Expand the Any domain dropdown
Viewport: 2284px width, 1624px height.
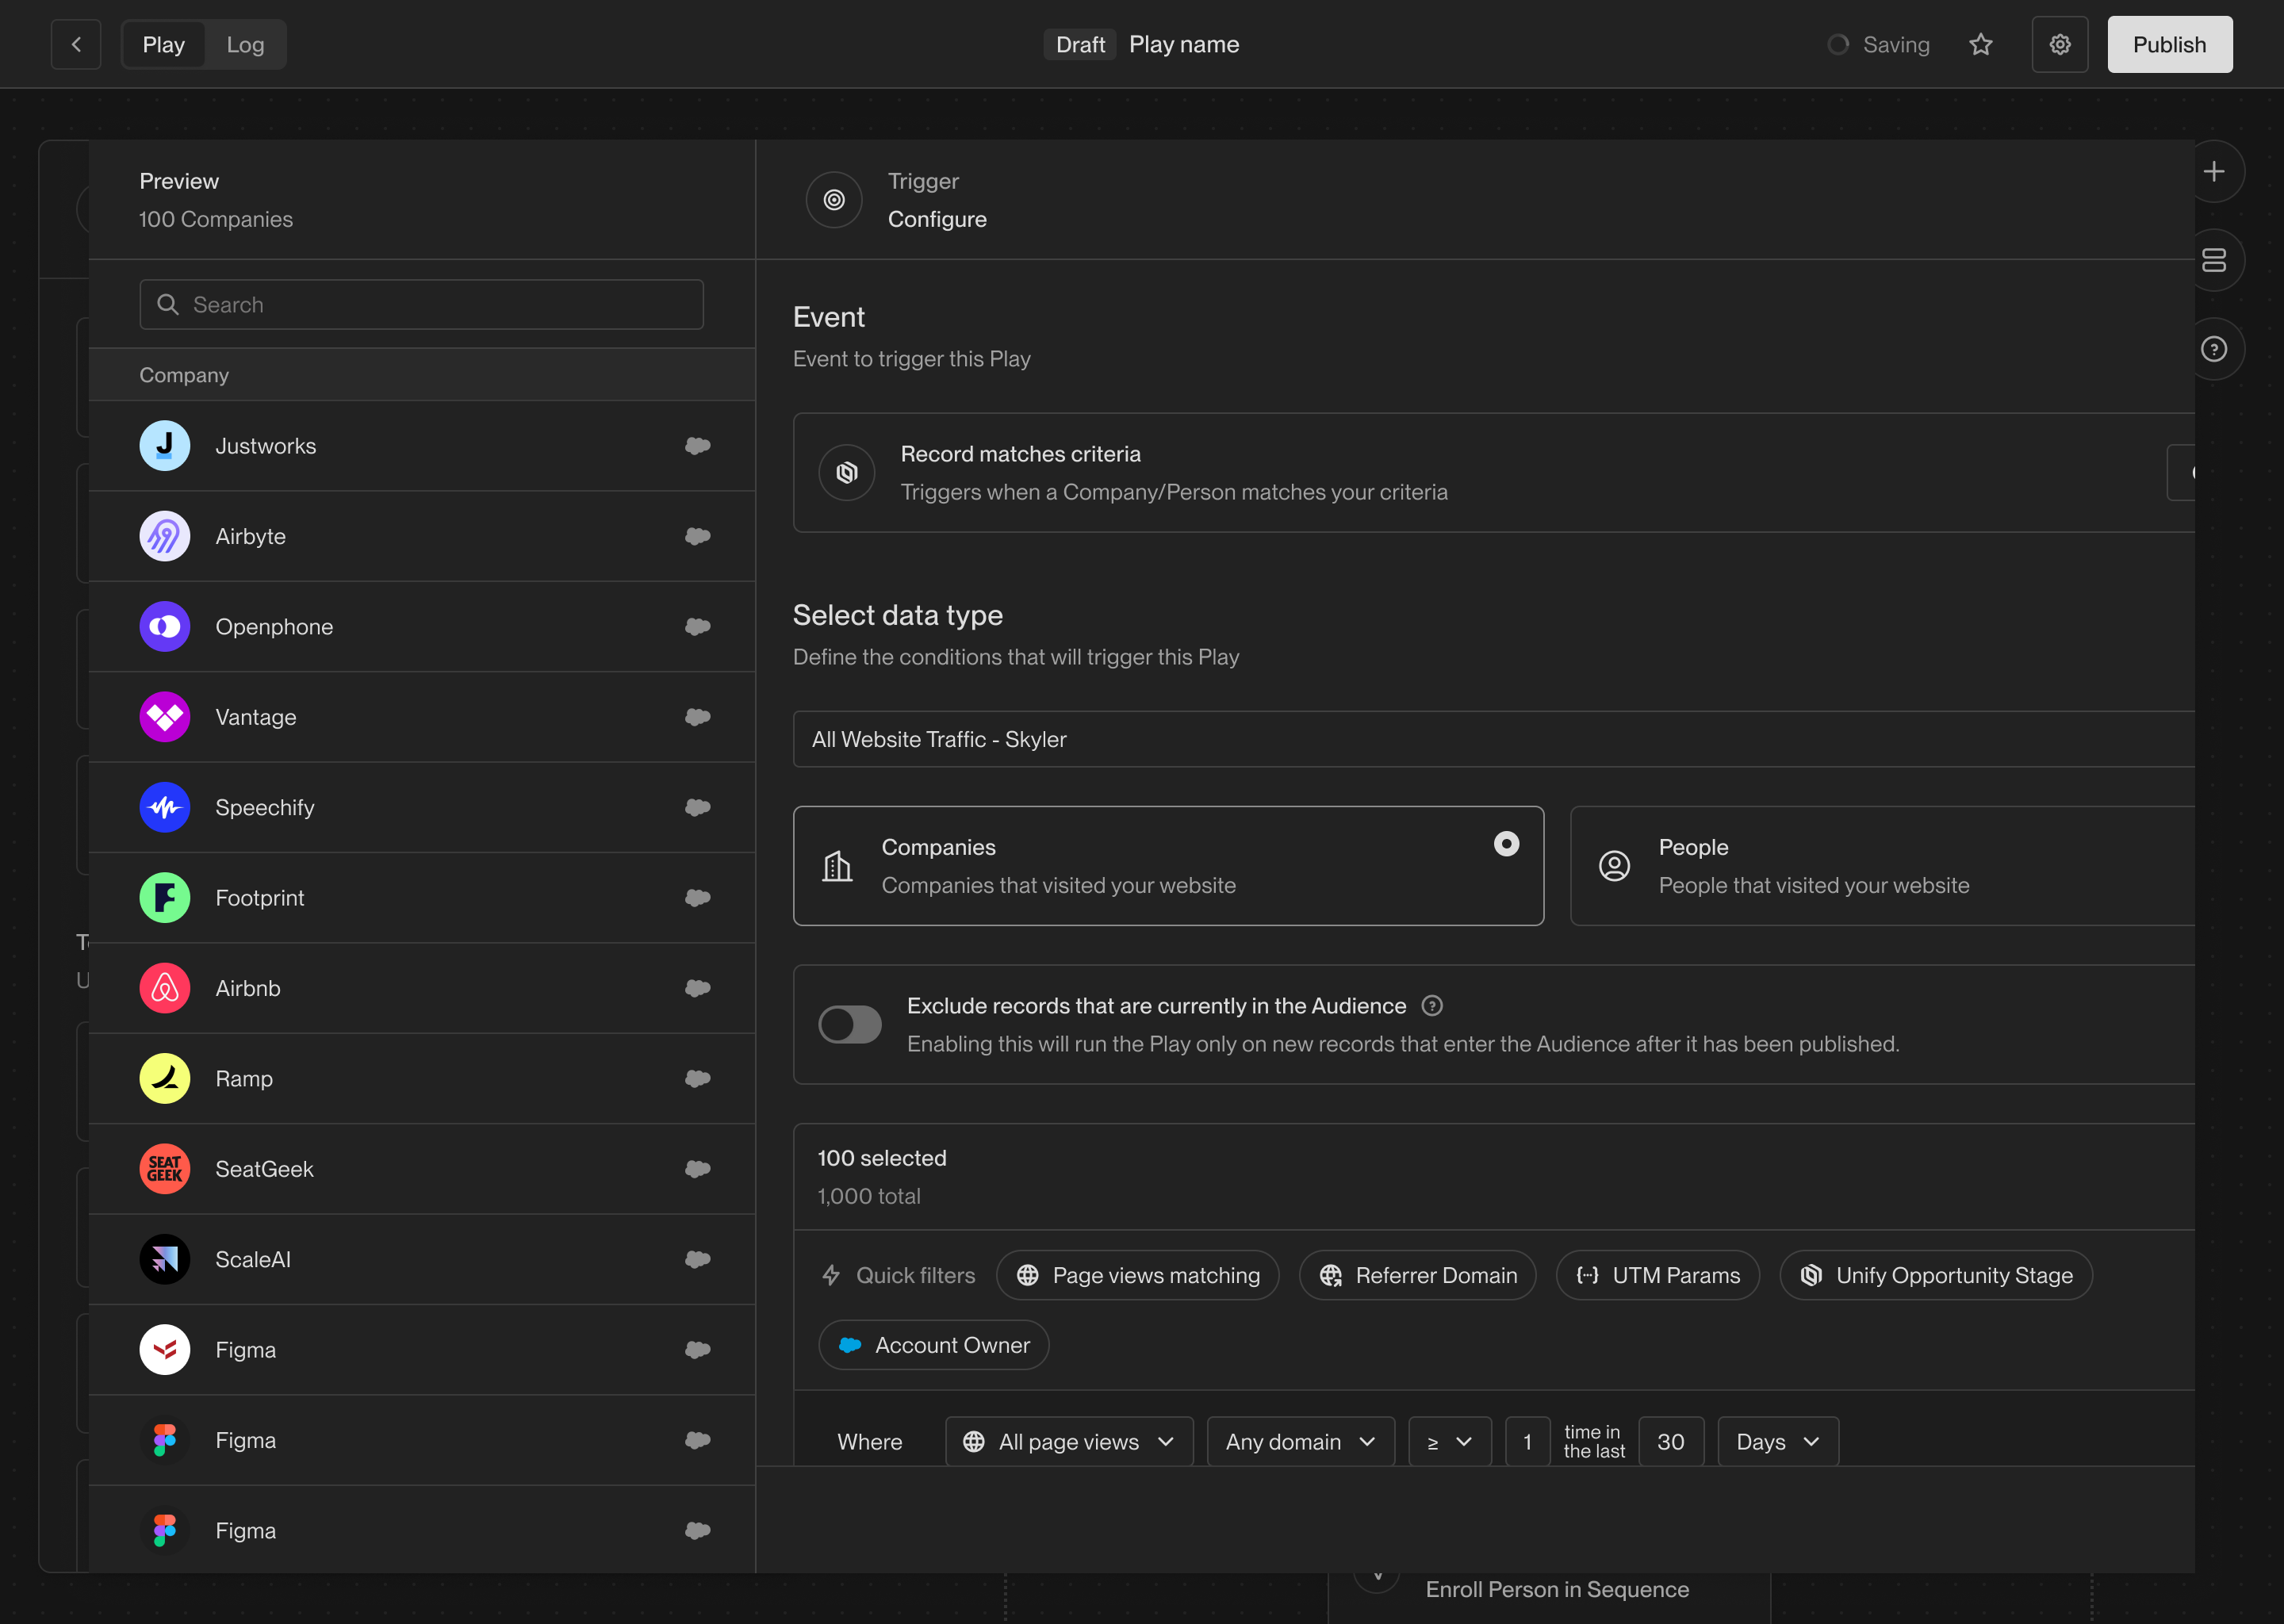click(1300, 1441)
